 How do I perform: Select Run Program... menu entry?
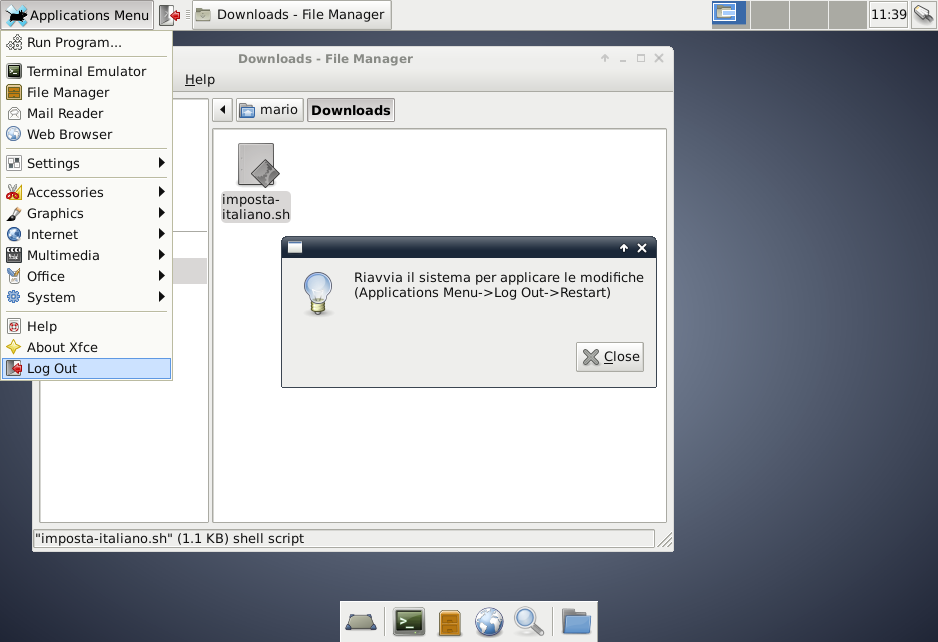(x=87, y=42)
